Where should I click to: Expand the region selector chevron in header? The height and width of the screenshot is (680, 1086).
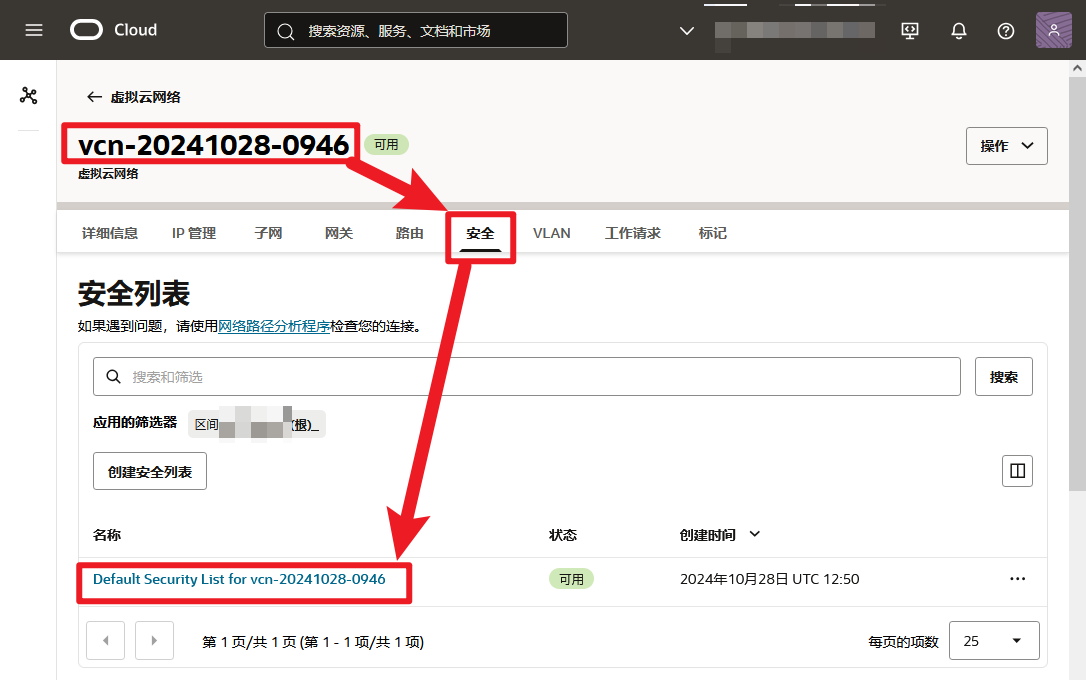[x=686, y=30]
